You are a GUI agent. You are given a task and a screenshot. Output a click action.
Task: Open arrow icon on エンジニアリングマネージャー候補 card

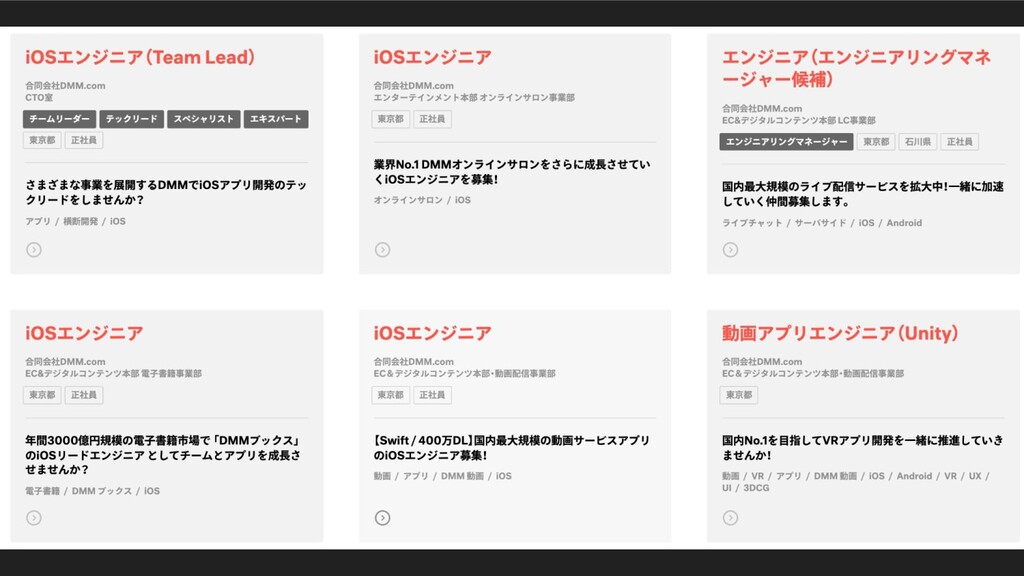tap(730, 249)
